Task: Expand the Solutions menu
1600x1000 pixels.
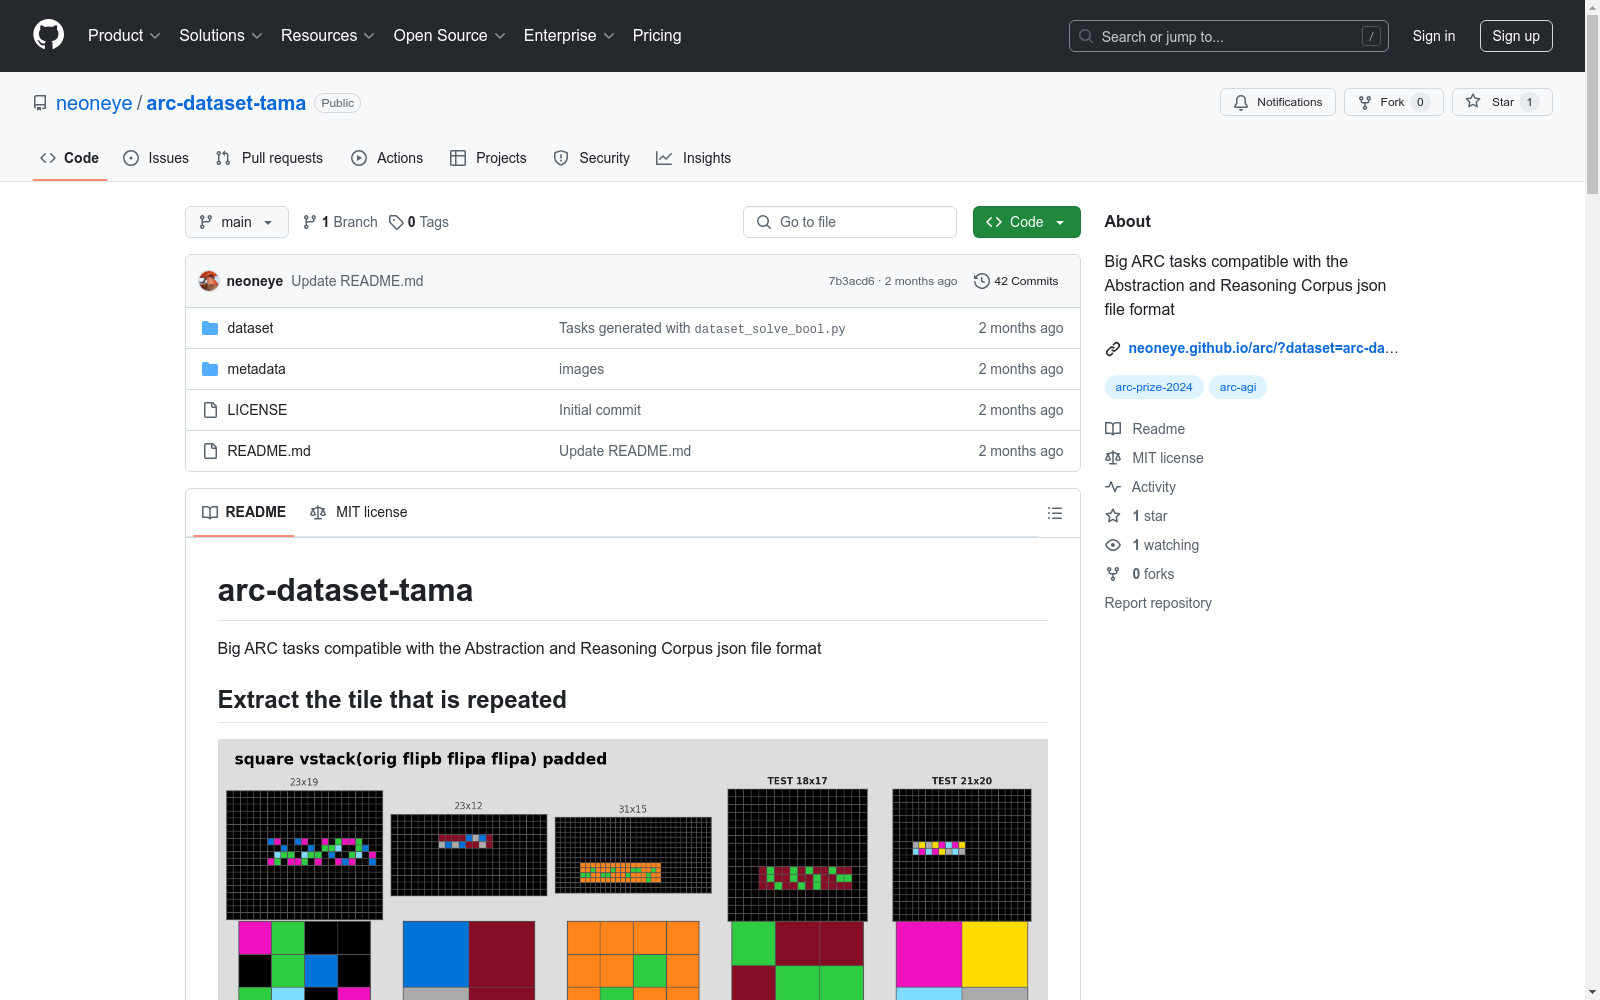Action: [221, 36]
